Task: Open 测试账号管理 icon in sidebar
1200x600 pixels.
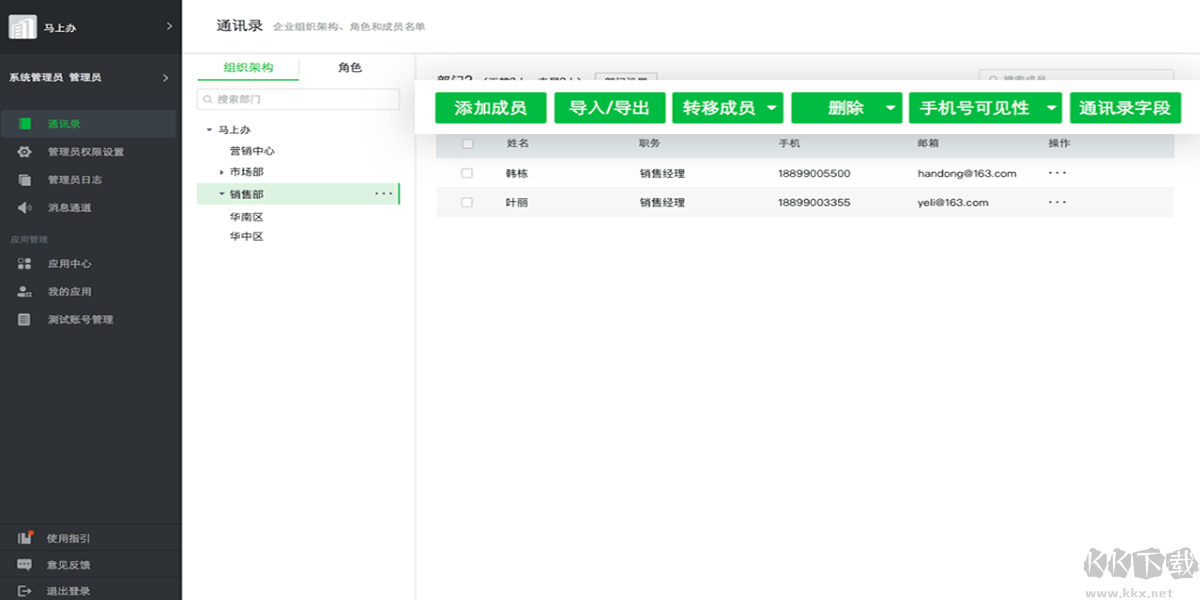Action: click(x=25, y=320)
